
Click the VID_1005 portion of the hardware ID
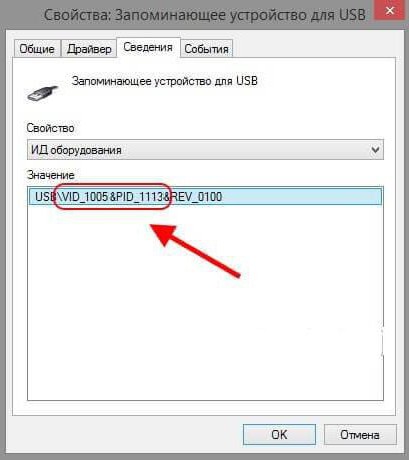85,197
